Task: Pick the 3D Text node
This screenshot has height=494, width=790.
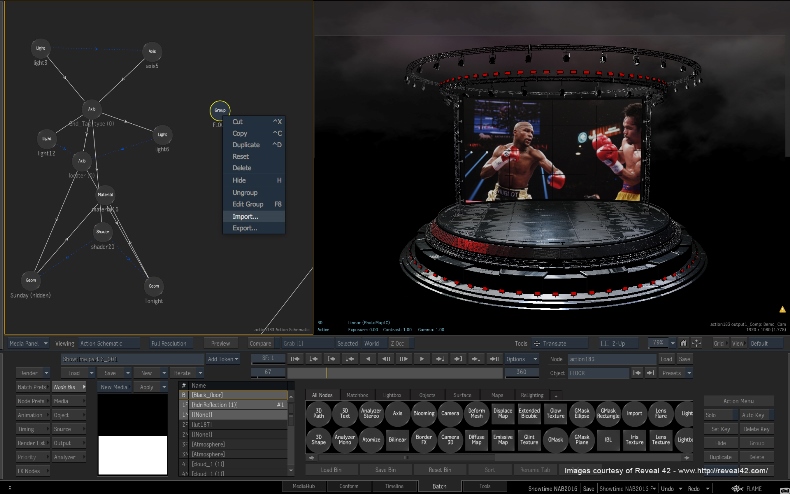Action: [x=345, y=413]
